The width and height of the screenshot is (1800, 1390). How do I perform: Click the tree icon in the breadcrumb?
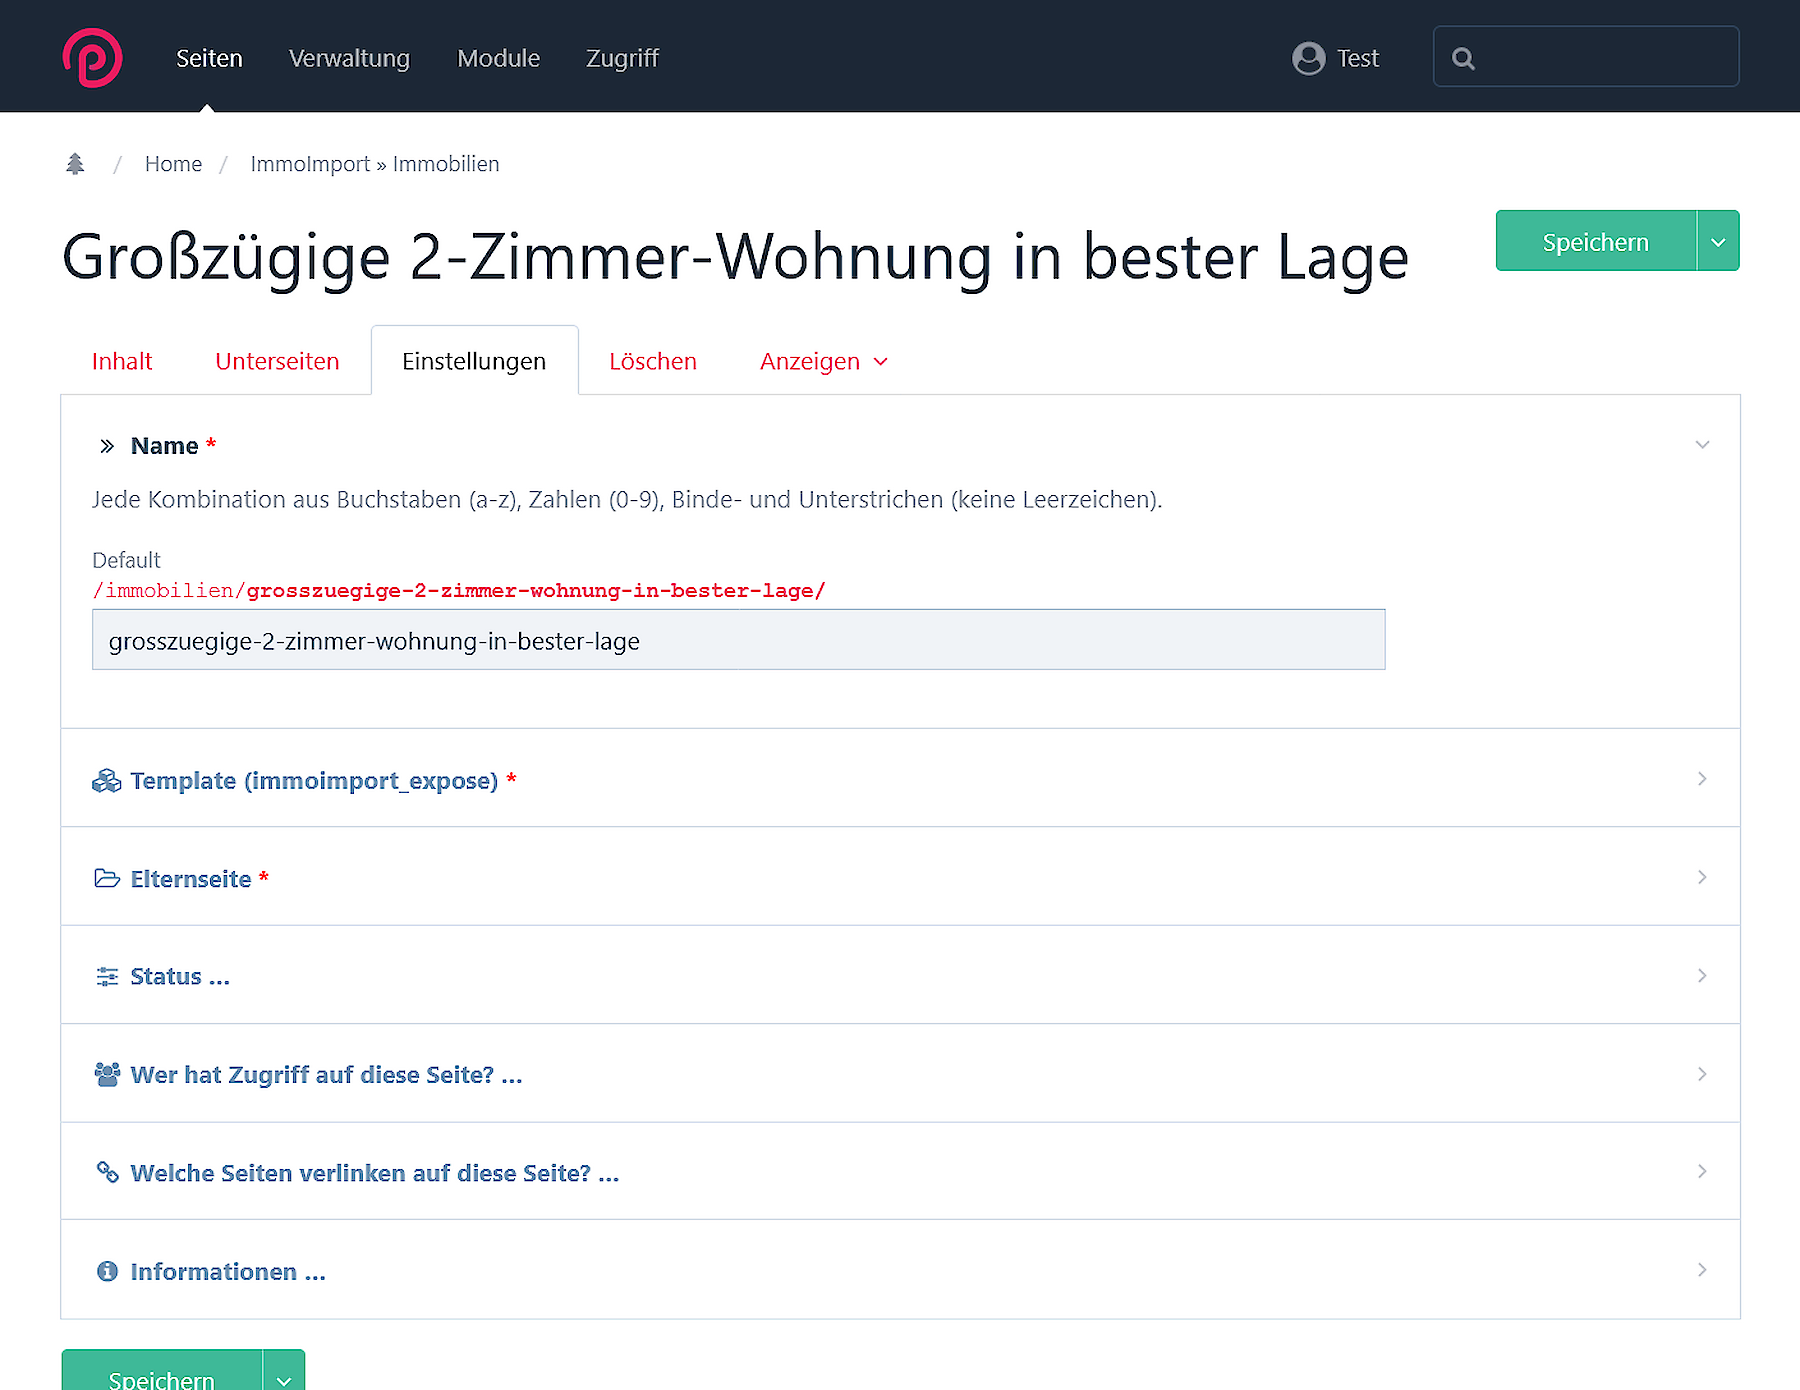pyautogui.click(x=75, y=162)
